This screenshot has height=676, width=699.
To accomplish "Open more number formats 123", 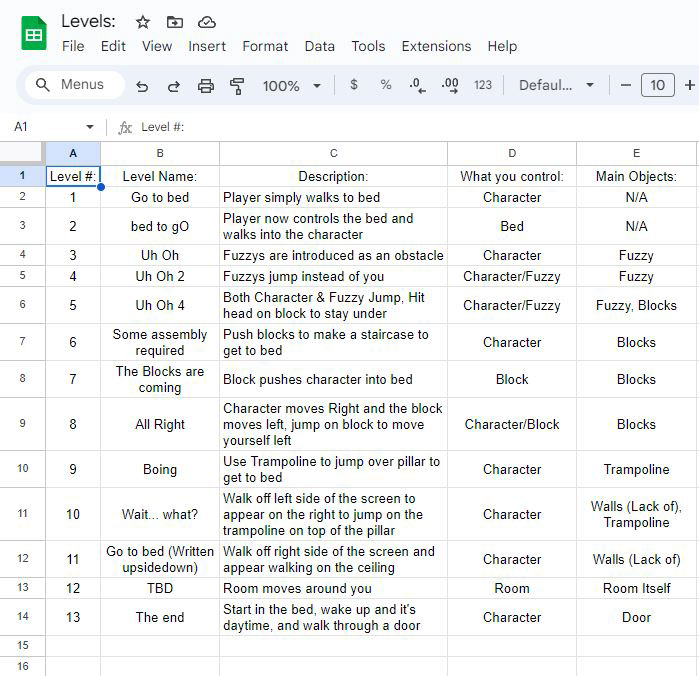I will tap(482, 85).
